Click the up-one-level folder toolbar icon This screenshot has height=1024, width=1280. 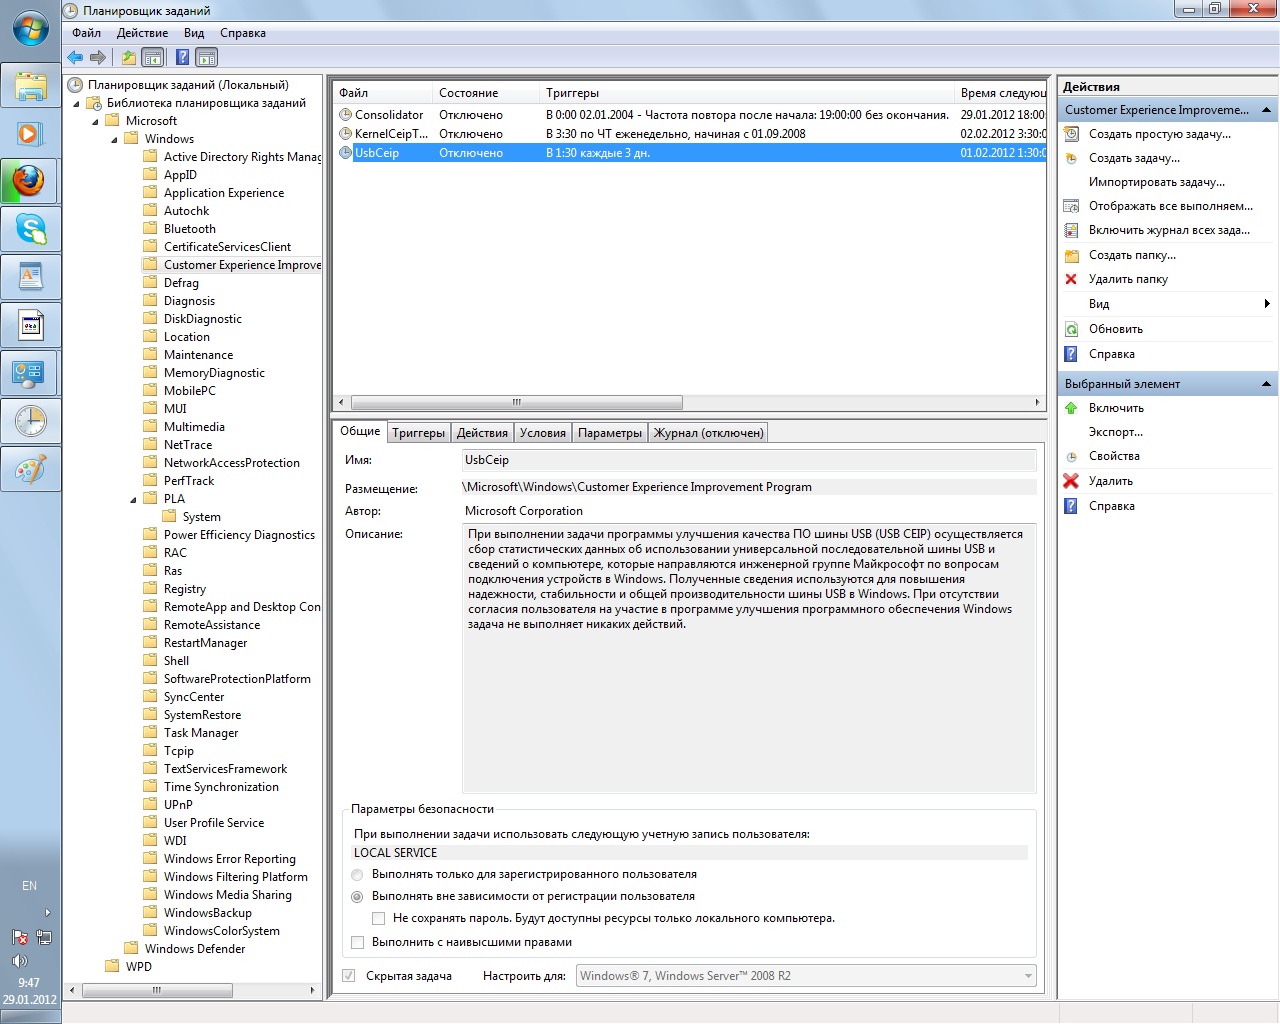point(128,57)
